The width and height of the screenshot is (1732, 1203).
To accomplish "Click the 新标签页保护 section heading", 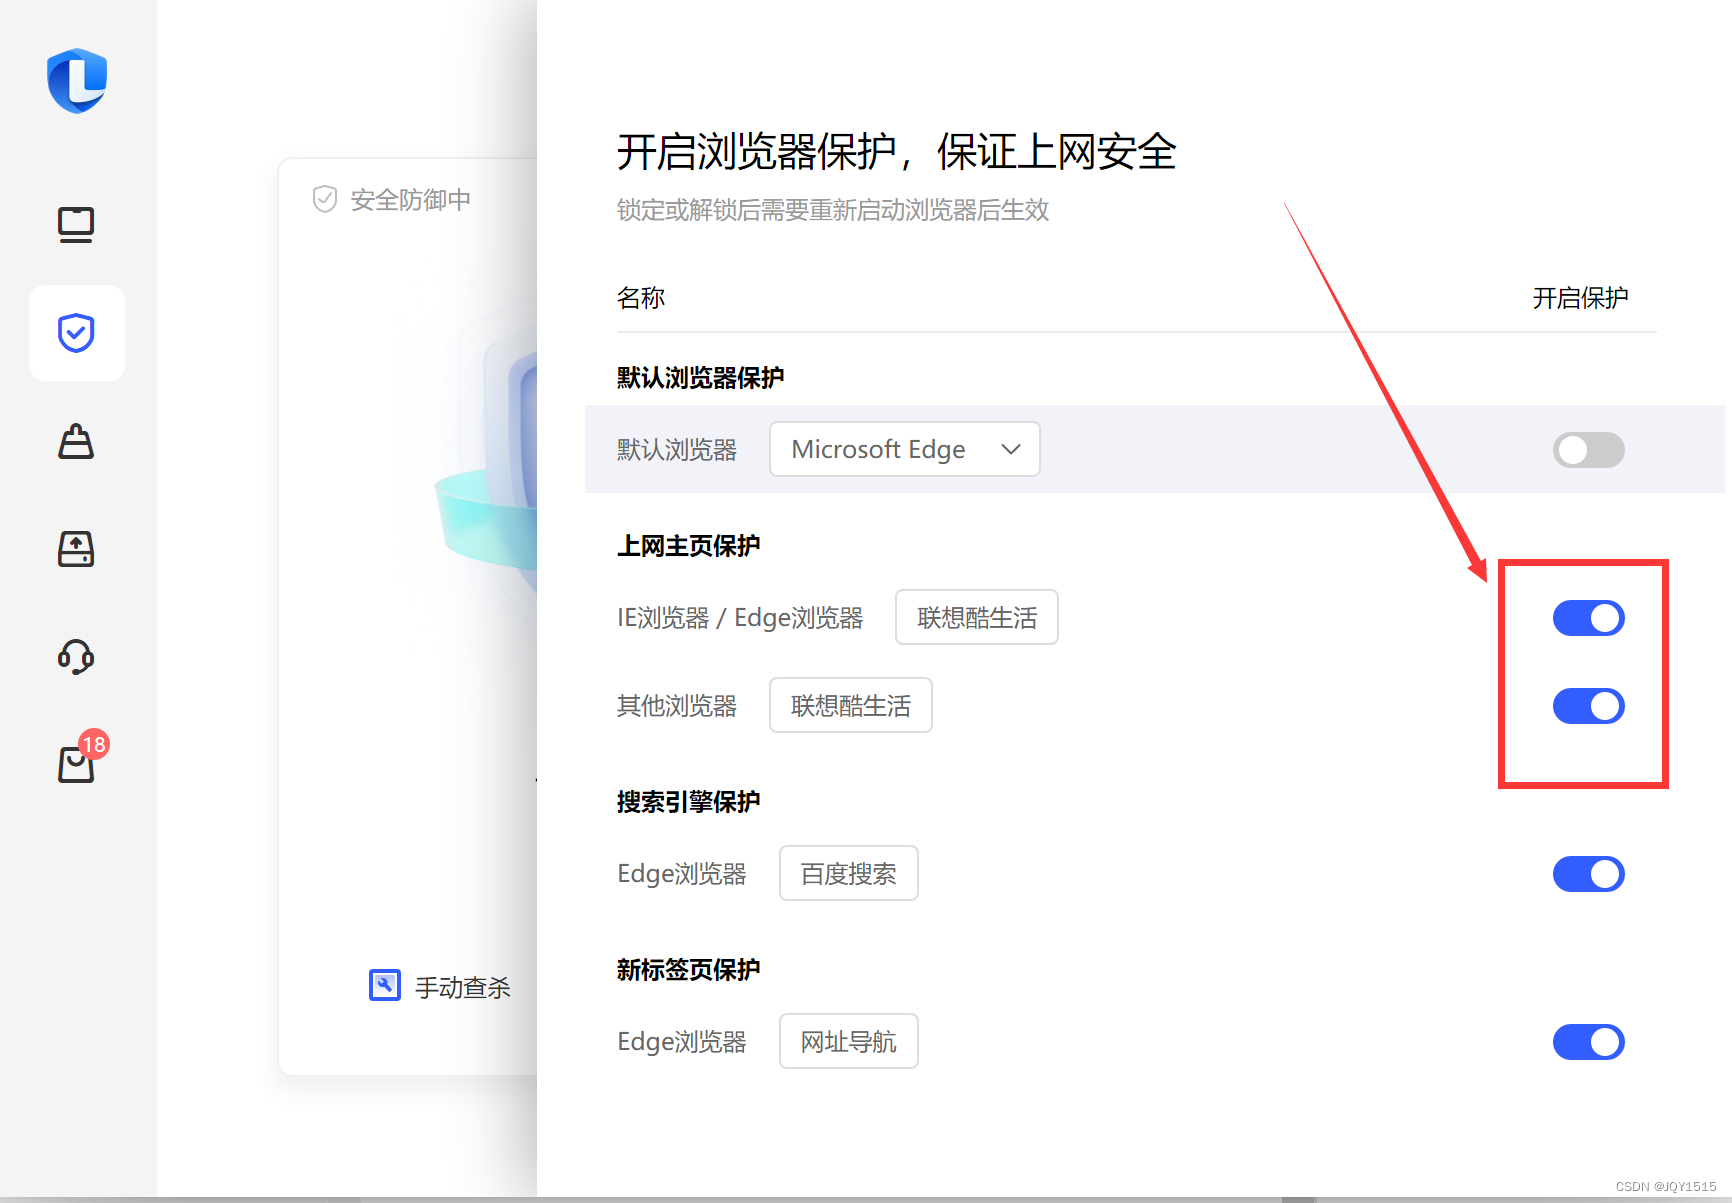I will [688, 970].
